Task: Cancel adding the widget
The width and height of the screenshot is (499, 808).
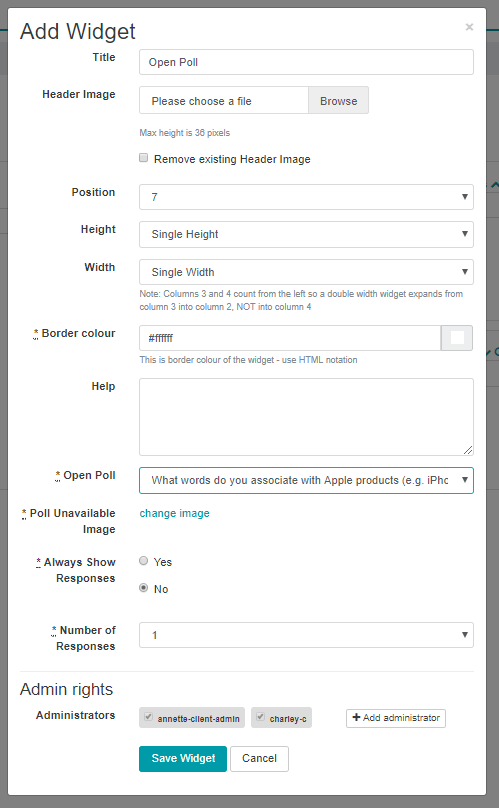Action: tap(259, 759)
